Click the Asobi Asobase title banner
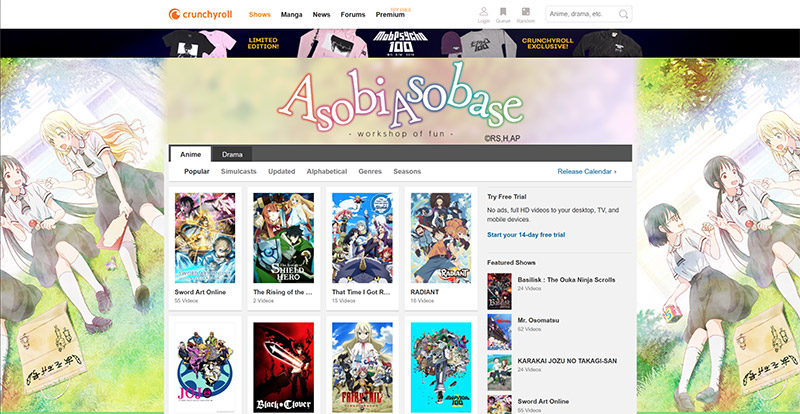Image resolution: width=800 pixels, height=414 pixels. click(400, 101)
